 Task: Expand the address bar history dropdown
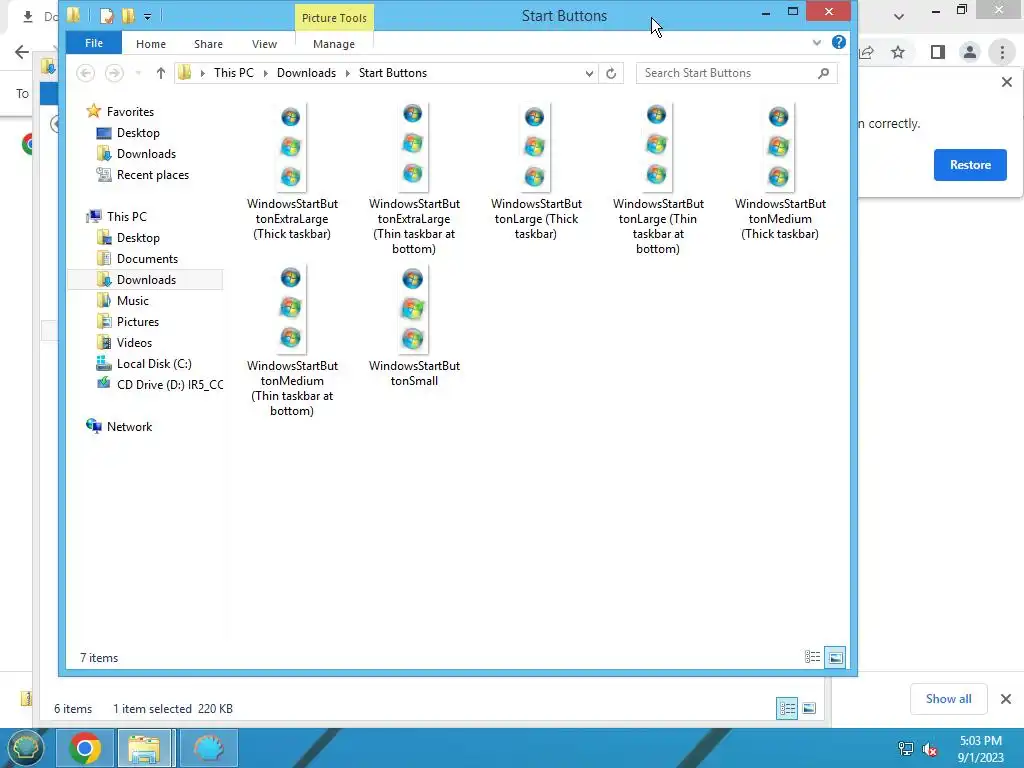[589, 73]
